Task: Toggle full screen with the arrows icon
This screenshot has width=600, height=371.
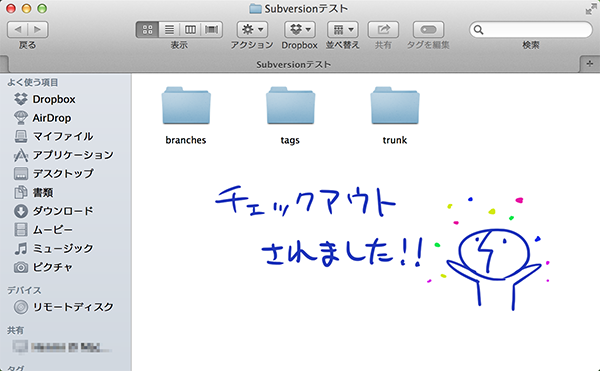Action: click(x=590, y=9)
